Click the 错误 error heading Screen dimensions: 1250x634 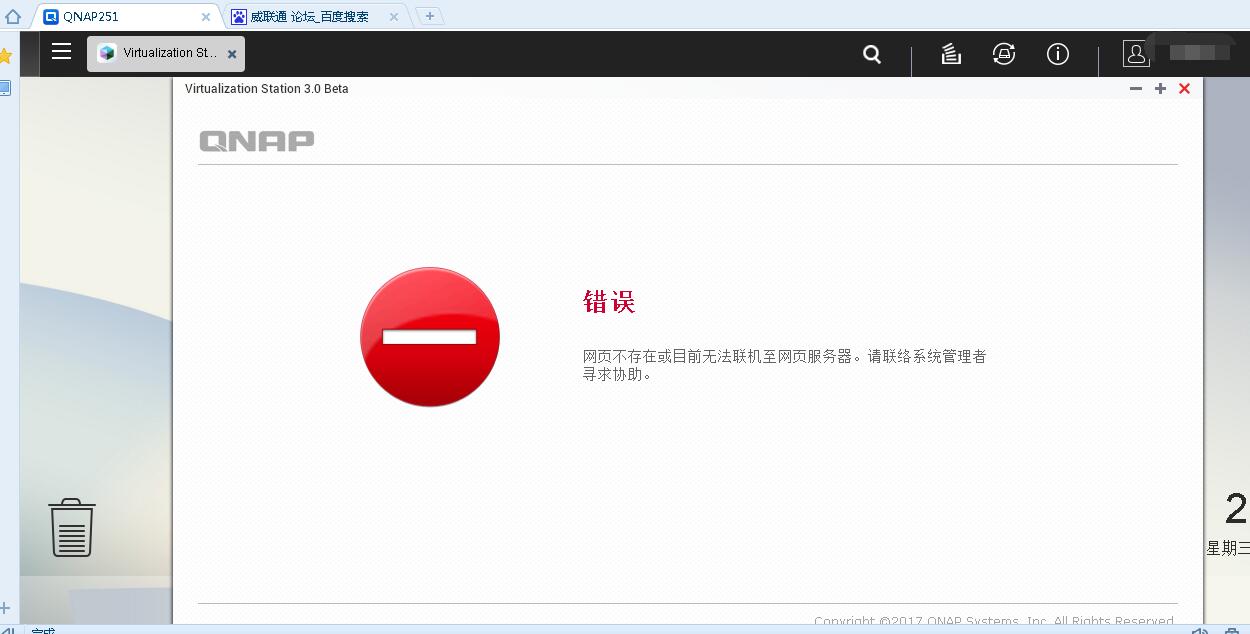tap(609, 302)
